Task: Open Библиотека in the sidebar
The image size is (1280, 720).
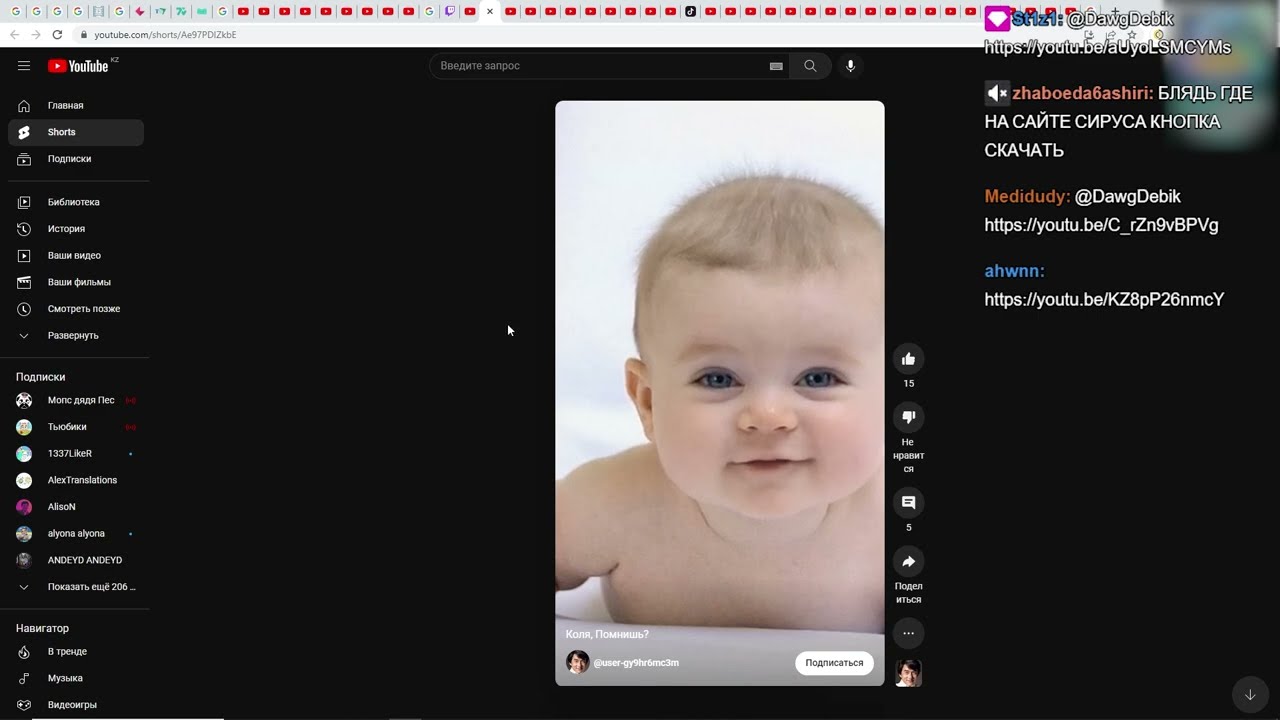Action: [76, 202]
